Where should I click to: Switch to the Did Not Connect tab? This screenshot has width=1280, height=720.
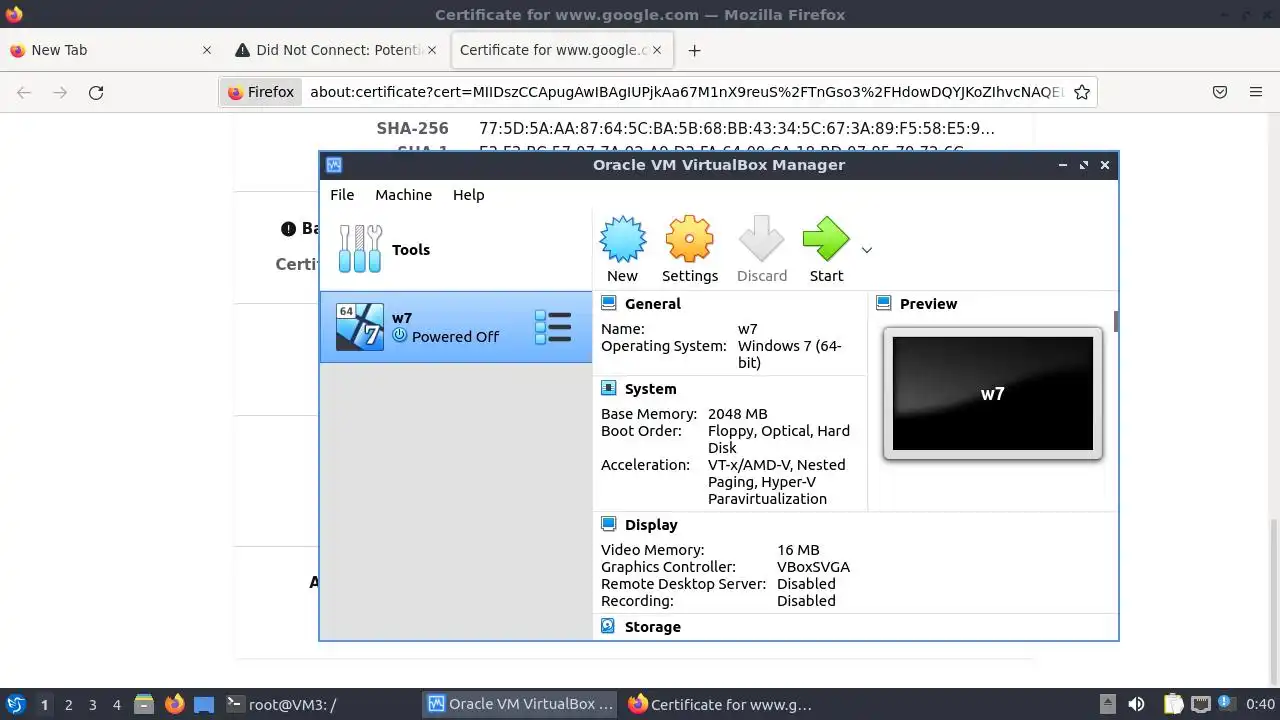(338, 50)
